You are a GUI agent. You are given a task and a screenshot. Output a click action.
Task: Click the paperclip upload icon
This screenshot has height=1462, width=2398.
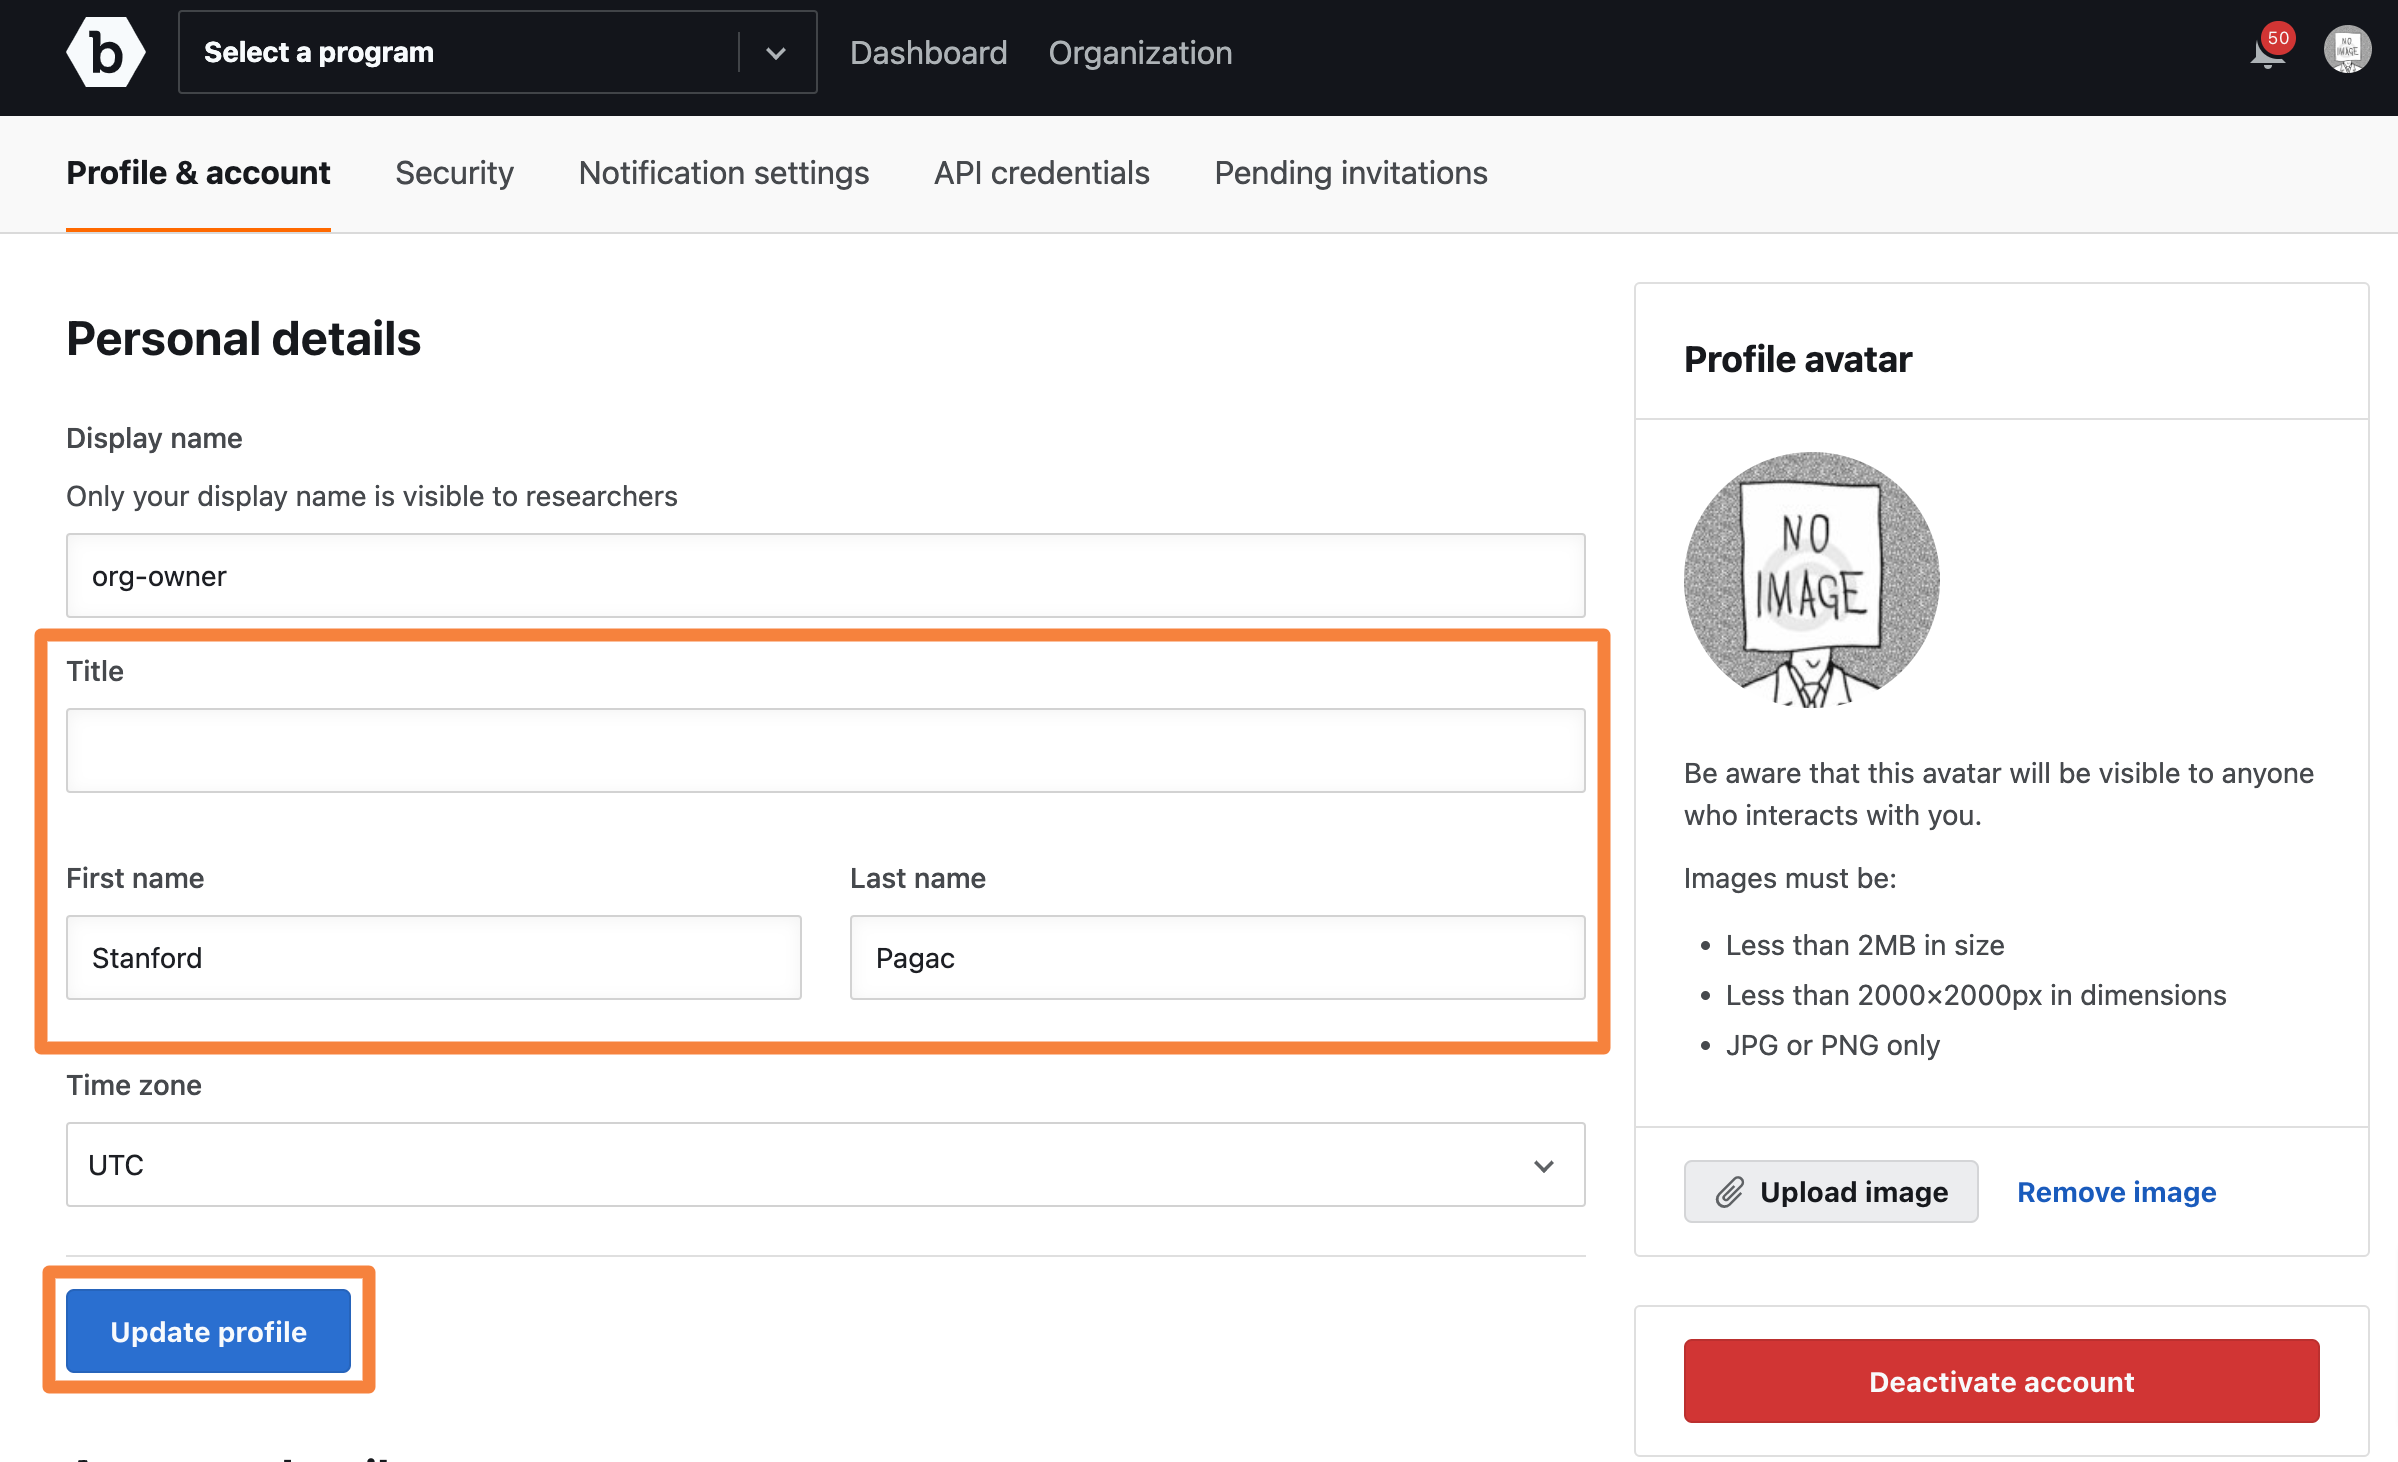pyautogui.click(x=1730, y=1192)
